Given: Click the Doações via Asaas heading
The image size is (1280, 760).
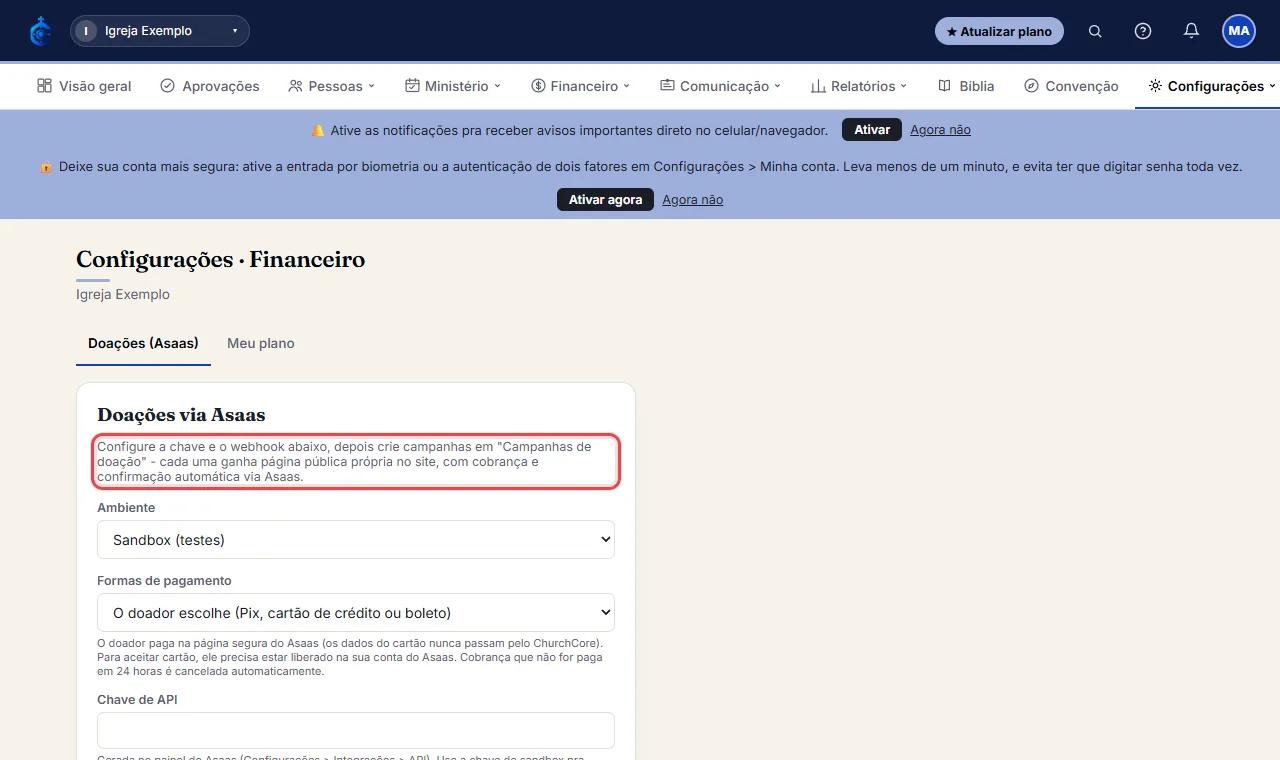Looking at the screenshot, I should point(181,414).
